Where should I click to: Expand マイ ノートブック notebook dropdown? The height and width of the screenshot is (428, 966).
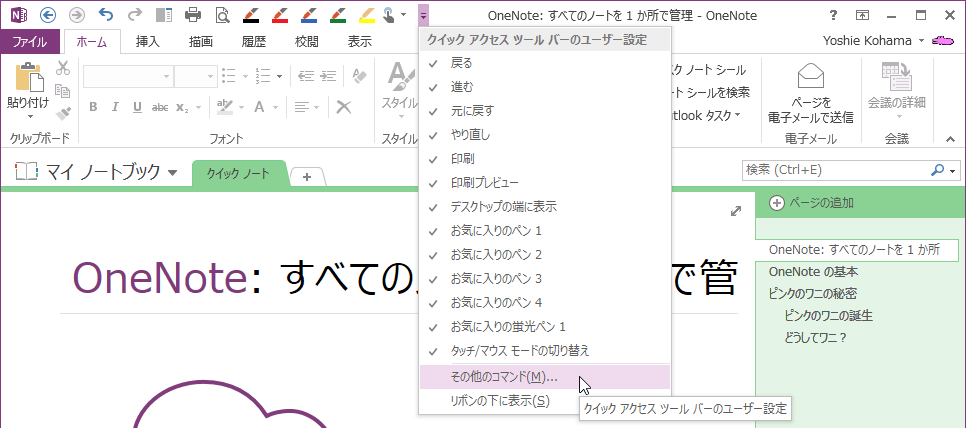click(x=172, y=172)
